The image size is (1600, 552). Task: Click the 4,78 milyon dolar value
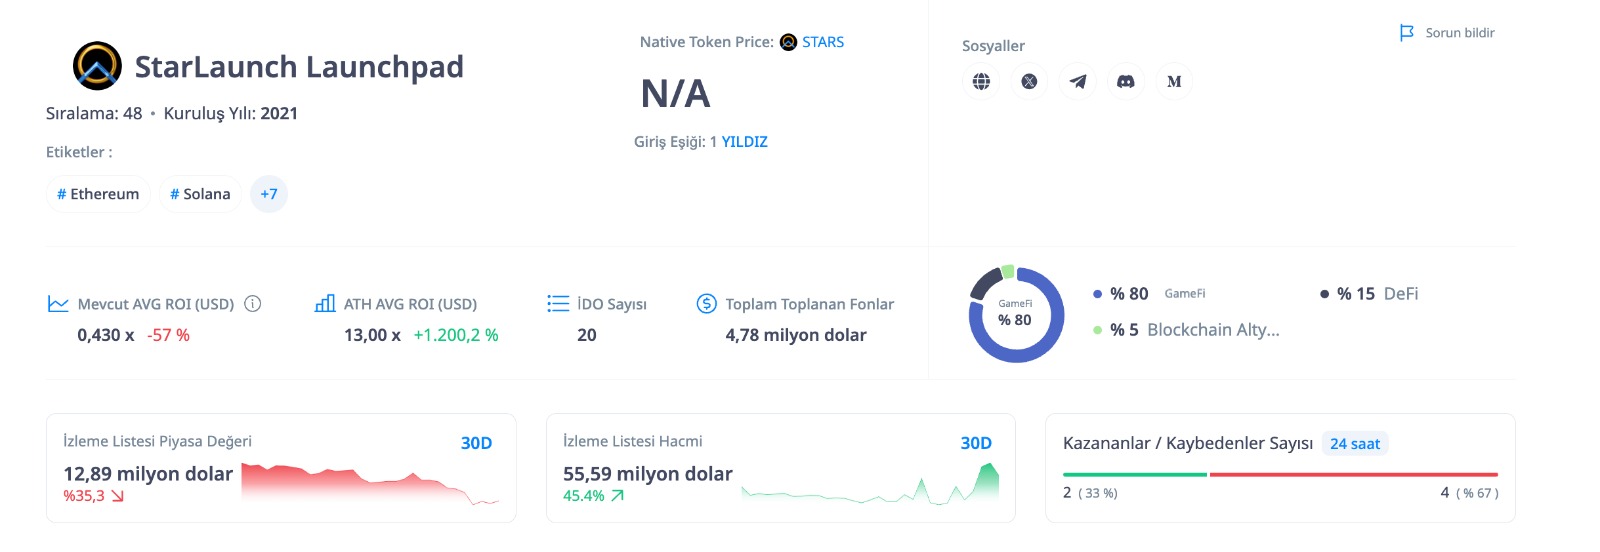point(796,335)
